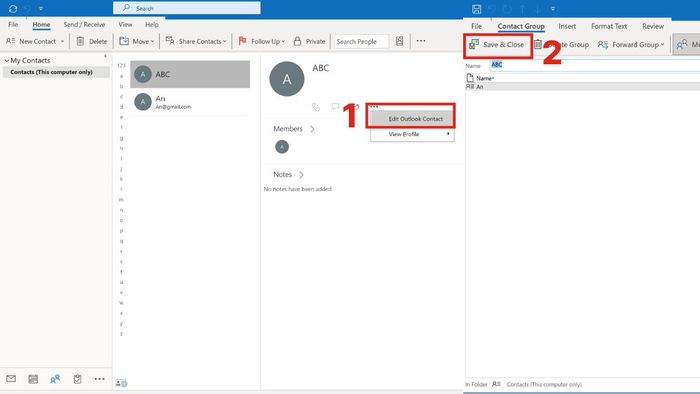Viewport: 700px width, 394px height.
Task: Click Save icon in Contact Group title bar
Action: point(476,9)
